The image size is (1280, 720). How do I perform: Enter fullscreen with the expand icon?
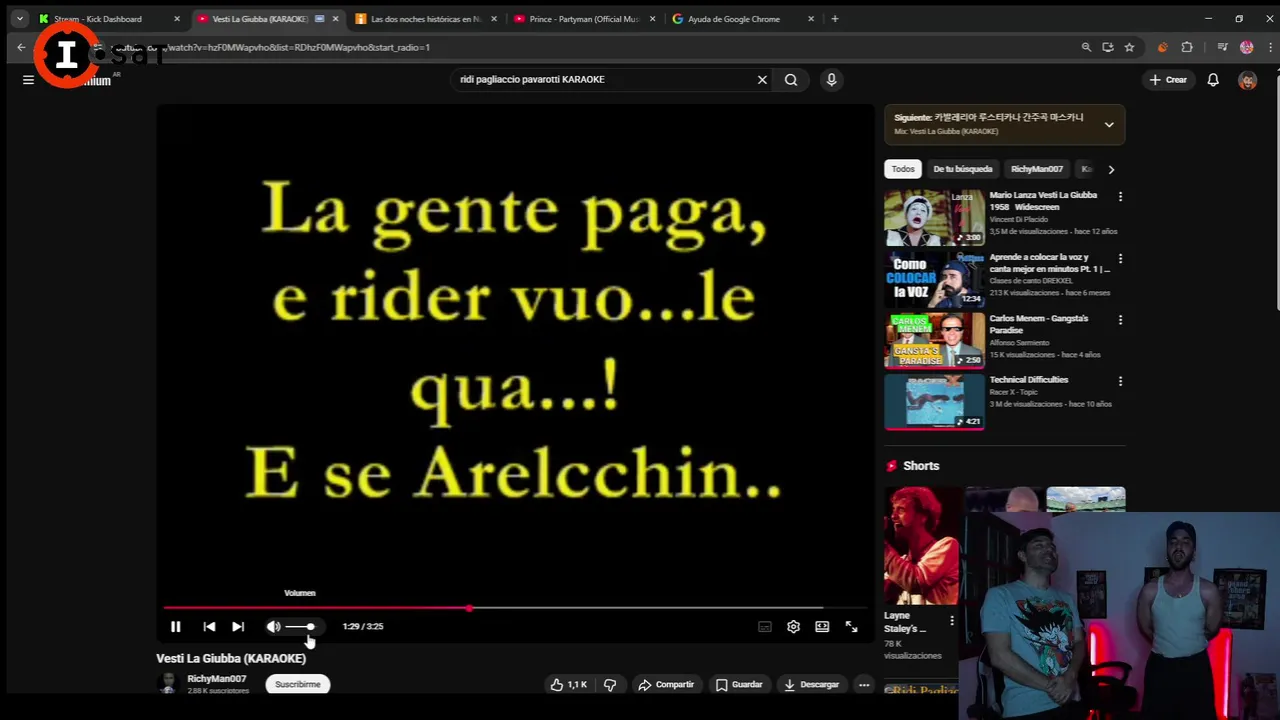pyautogui.click(x=851, y=626)
